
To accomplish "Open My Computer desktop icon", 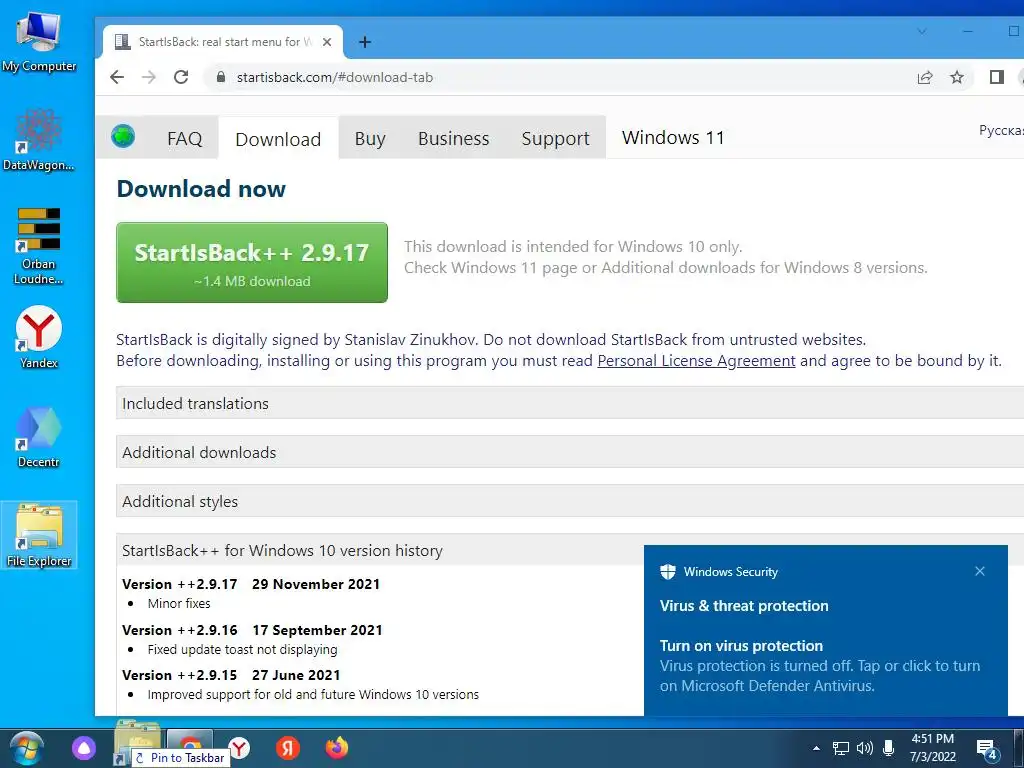I will pos(39,40).
